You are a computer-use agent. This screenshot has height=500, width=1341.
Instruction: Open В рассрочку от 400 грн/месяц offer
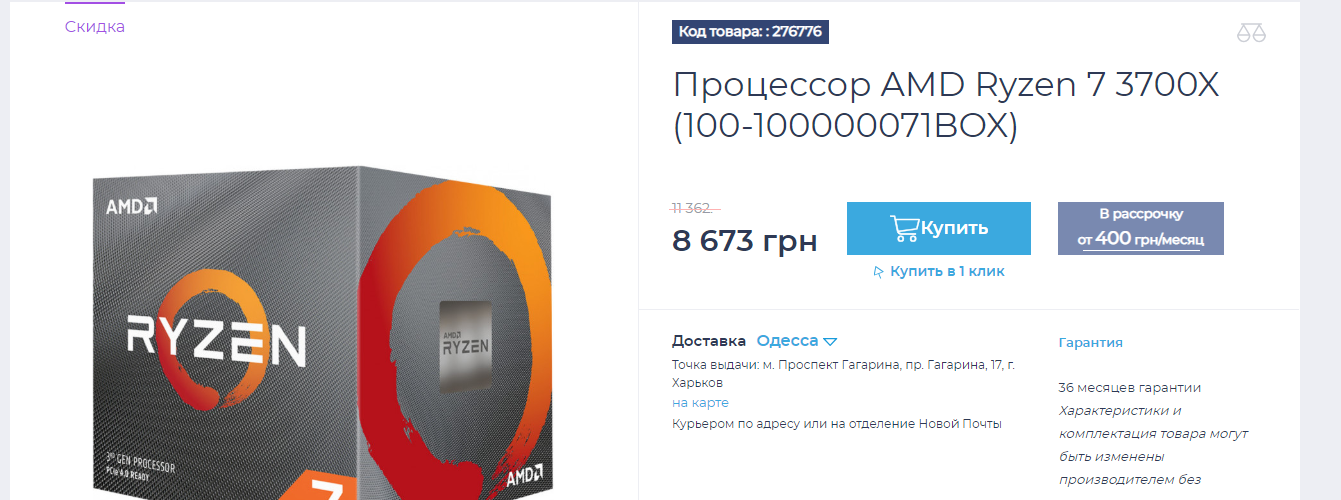[1140, 228]
